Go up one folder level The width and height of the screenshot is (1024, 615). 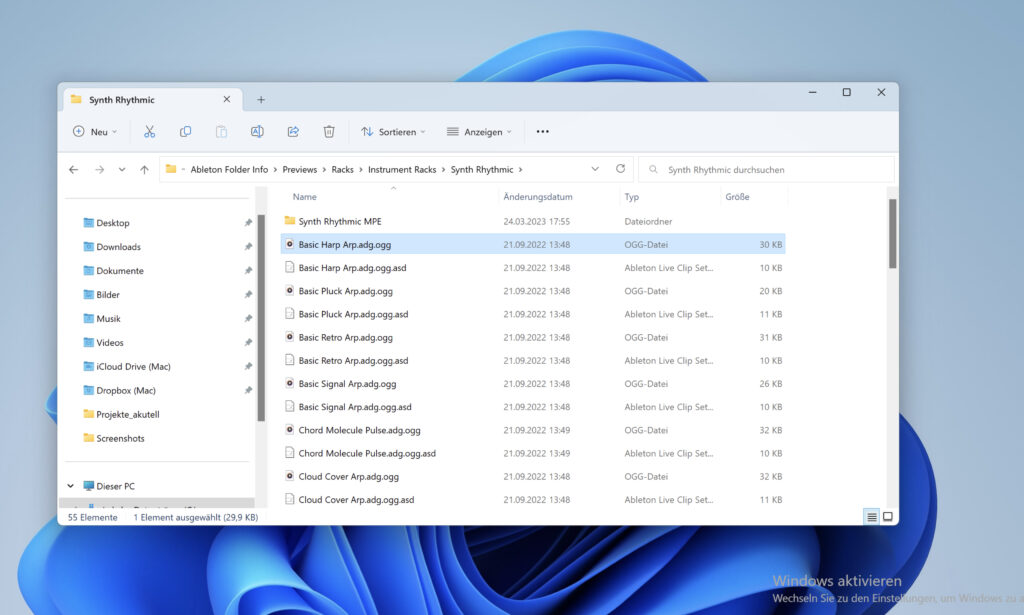144,170
